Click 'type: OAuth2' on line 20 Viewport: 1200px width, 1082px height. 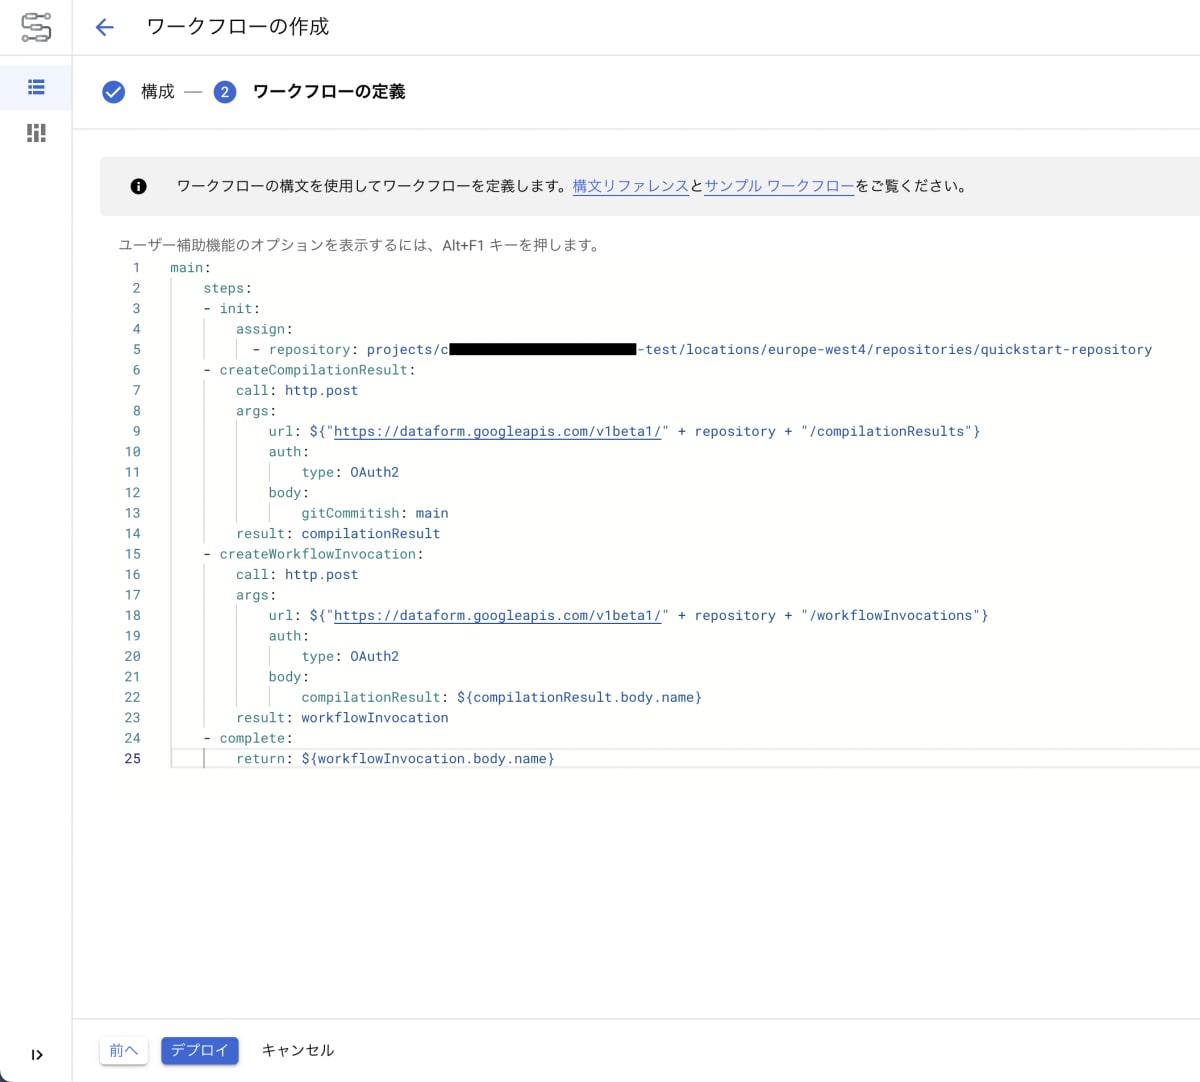(350, 656)
